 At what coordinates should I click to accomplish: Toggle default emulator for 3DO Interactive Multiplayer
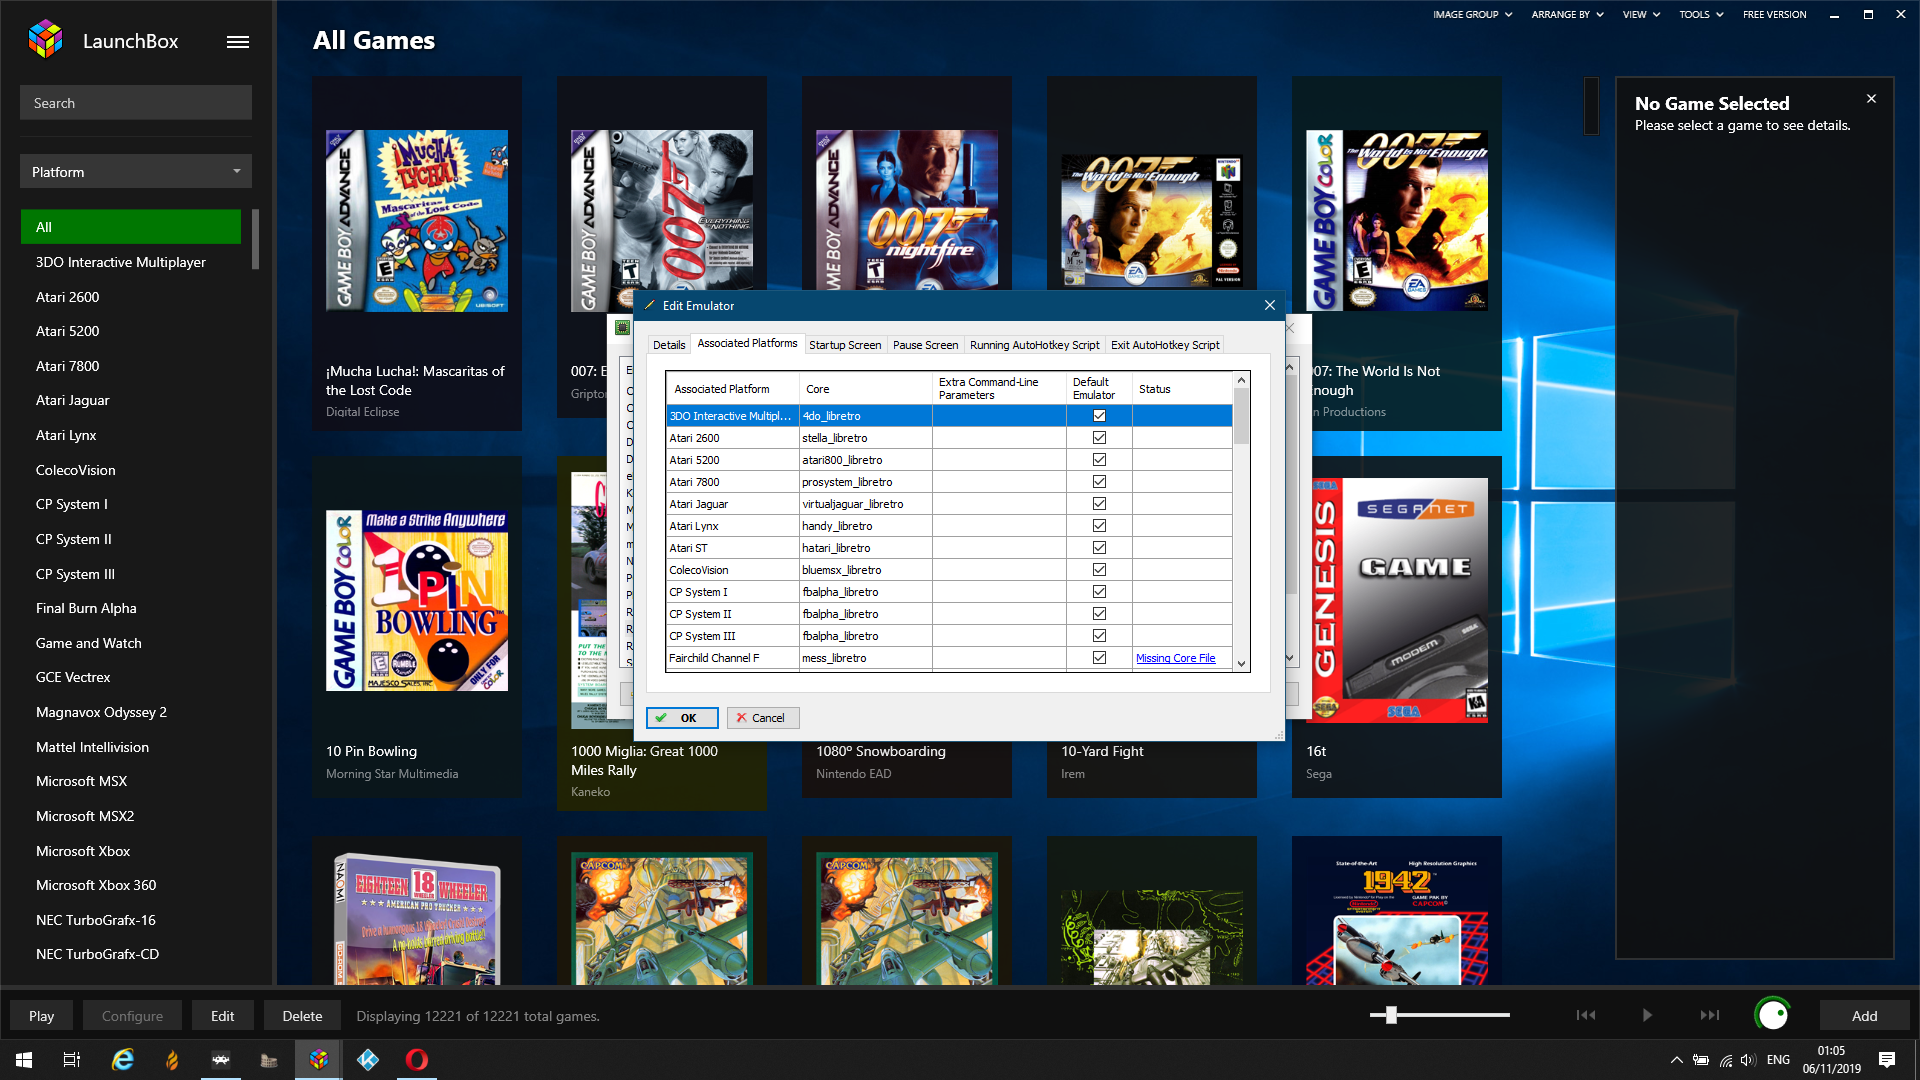(x=1099, y=416)
